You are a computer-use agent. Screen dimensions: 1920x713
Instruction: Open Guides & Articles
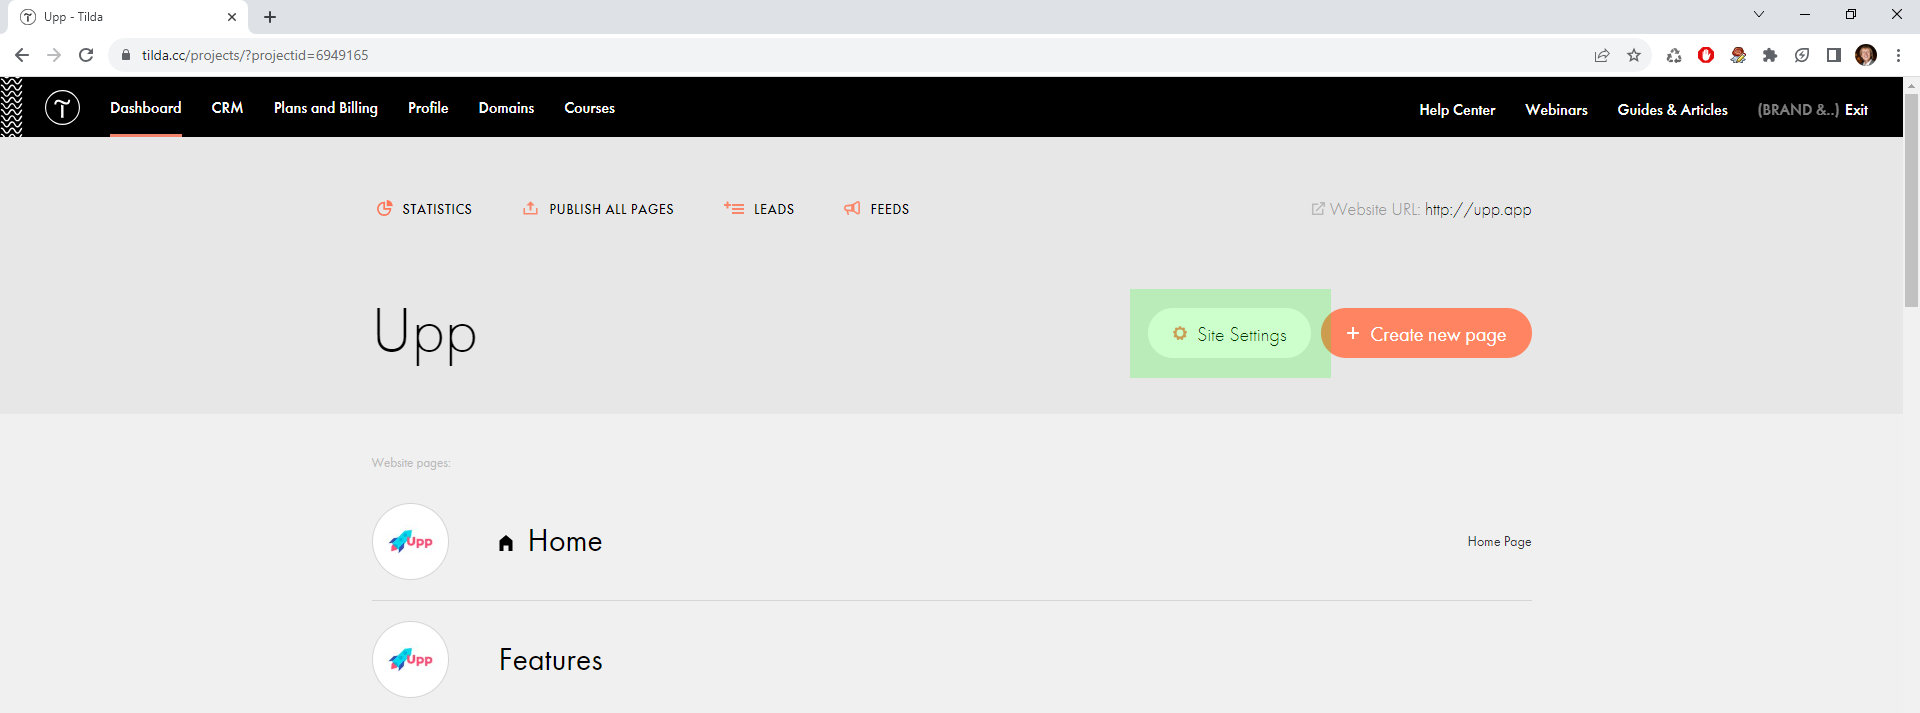[x=1672, y=109]
